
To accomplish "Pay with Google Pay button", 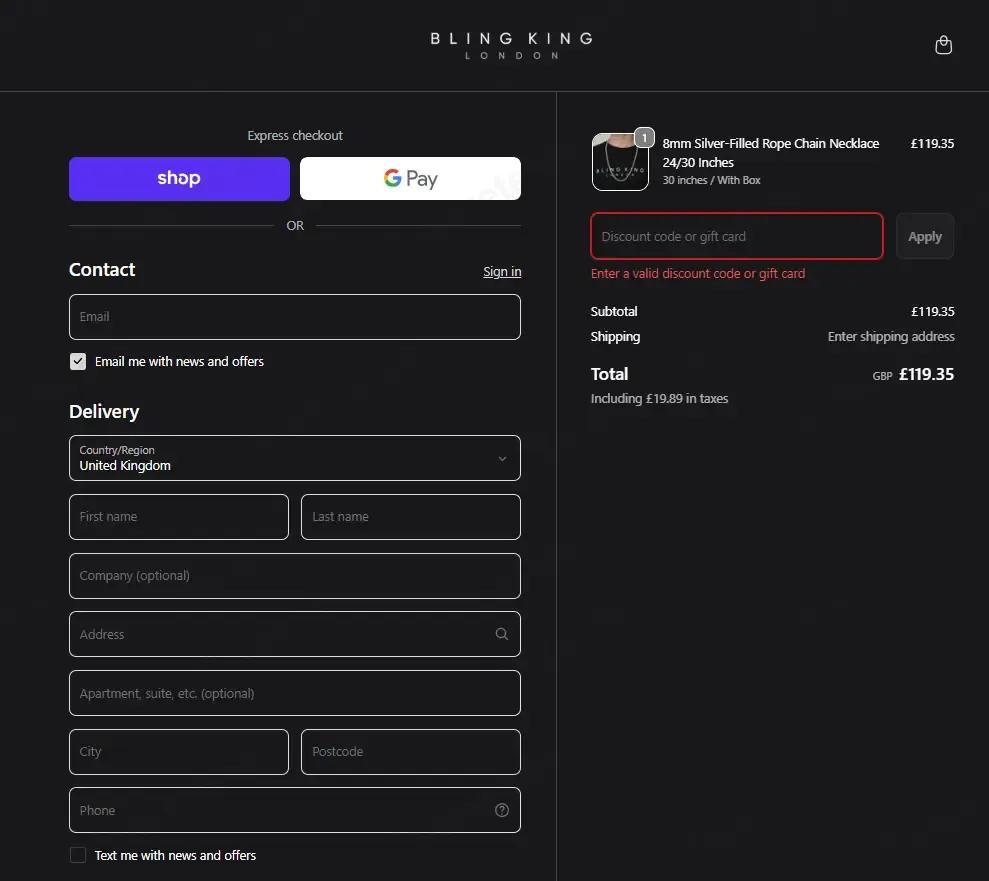I will point(410,178).
